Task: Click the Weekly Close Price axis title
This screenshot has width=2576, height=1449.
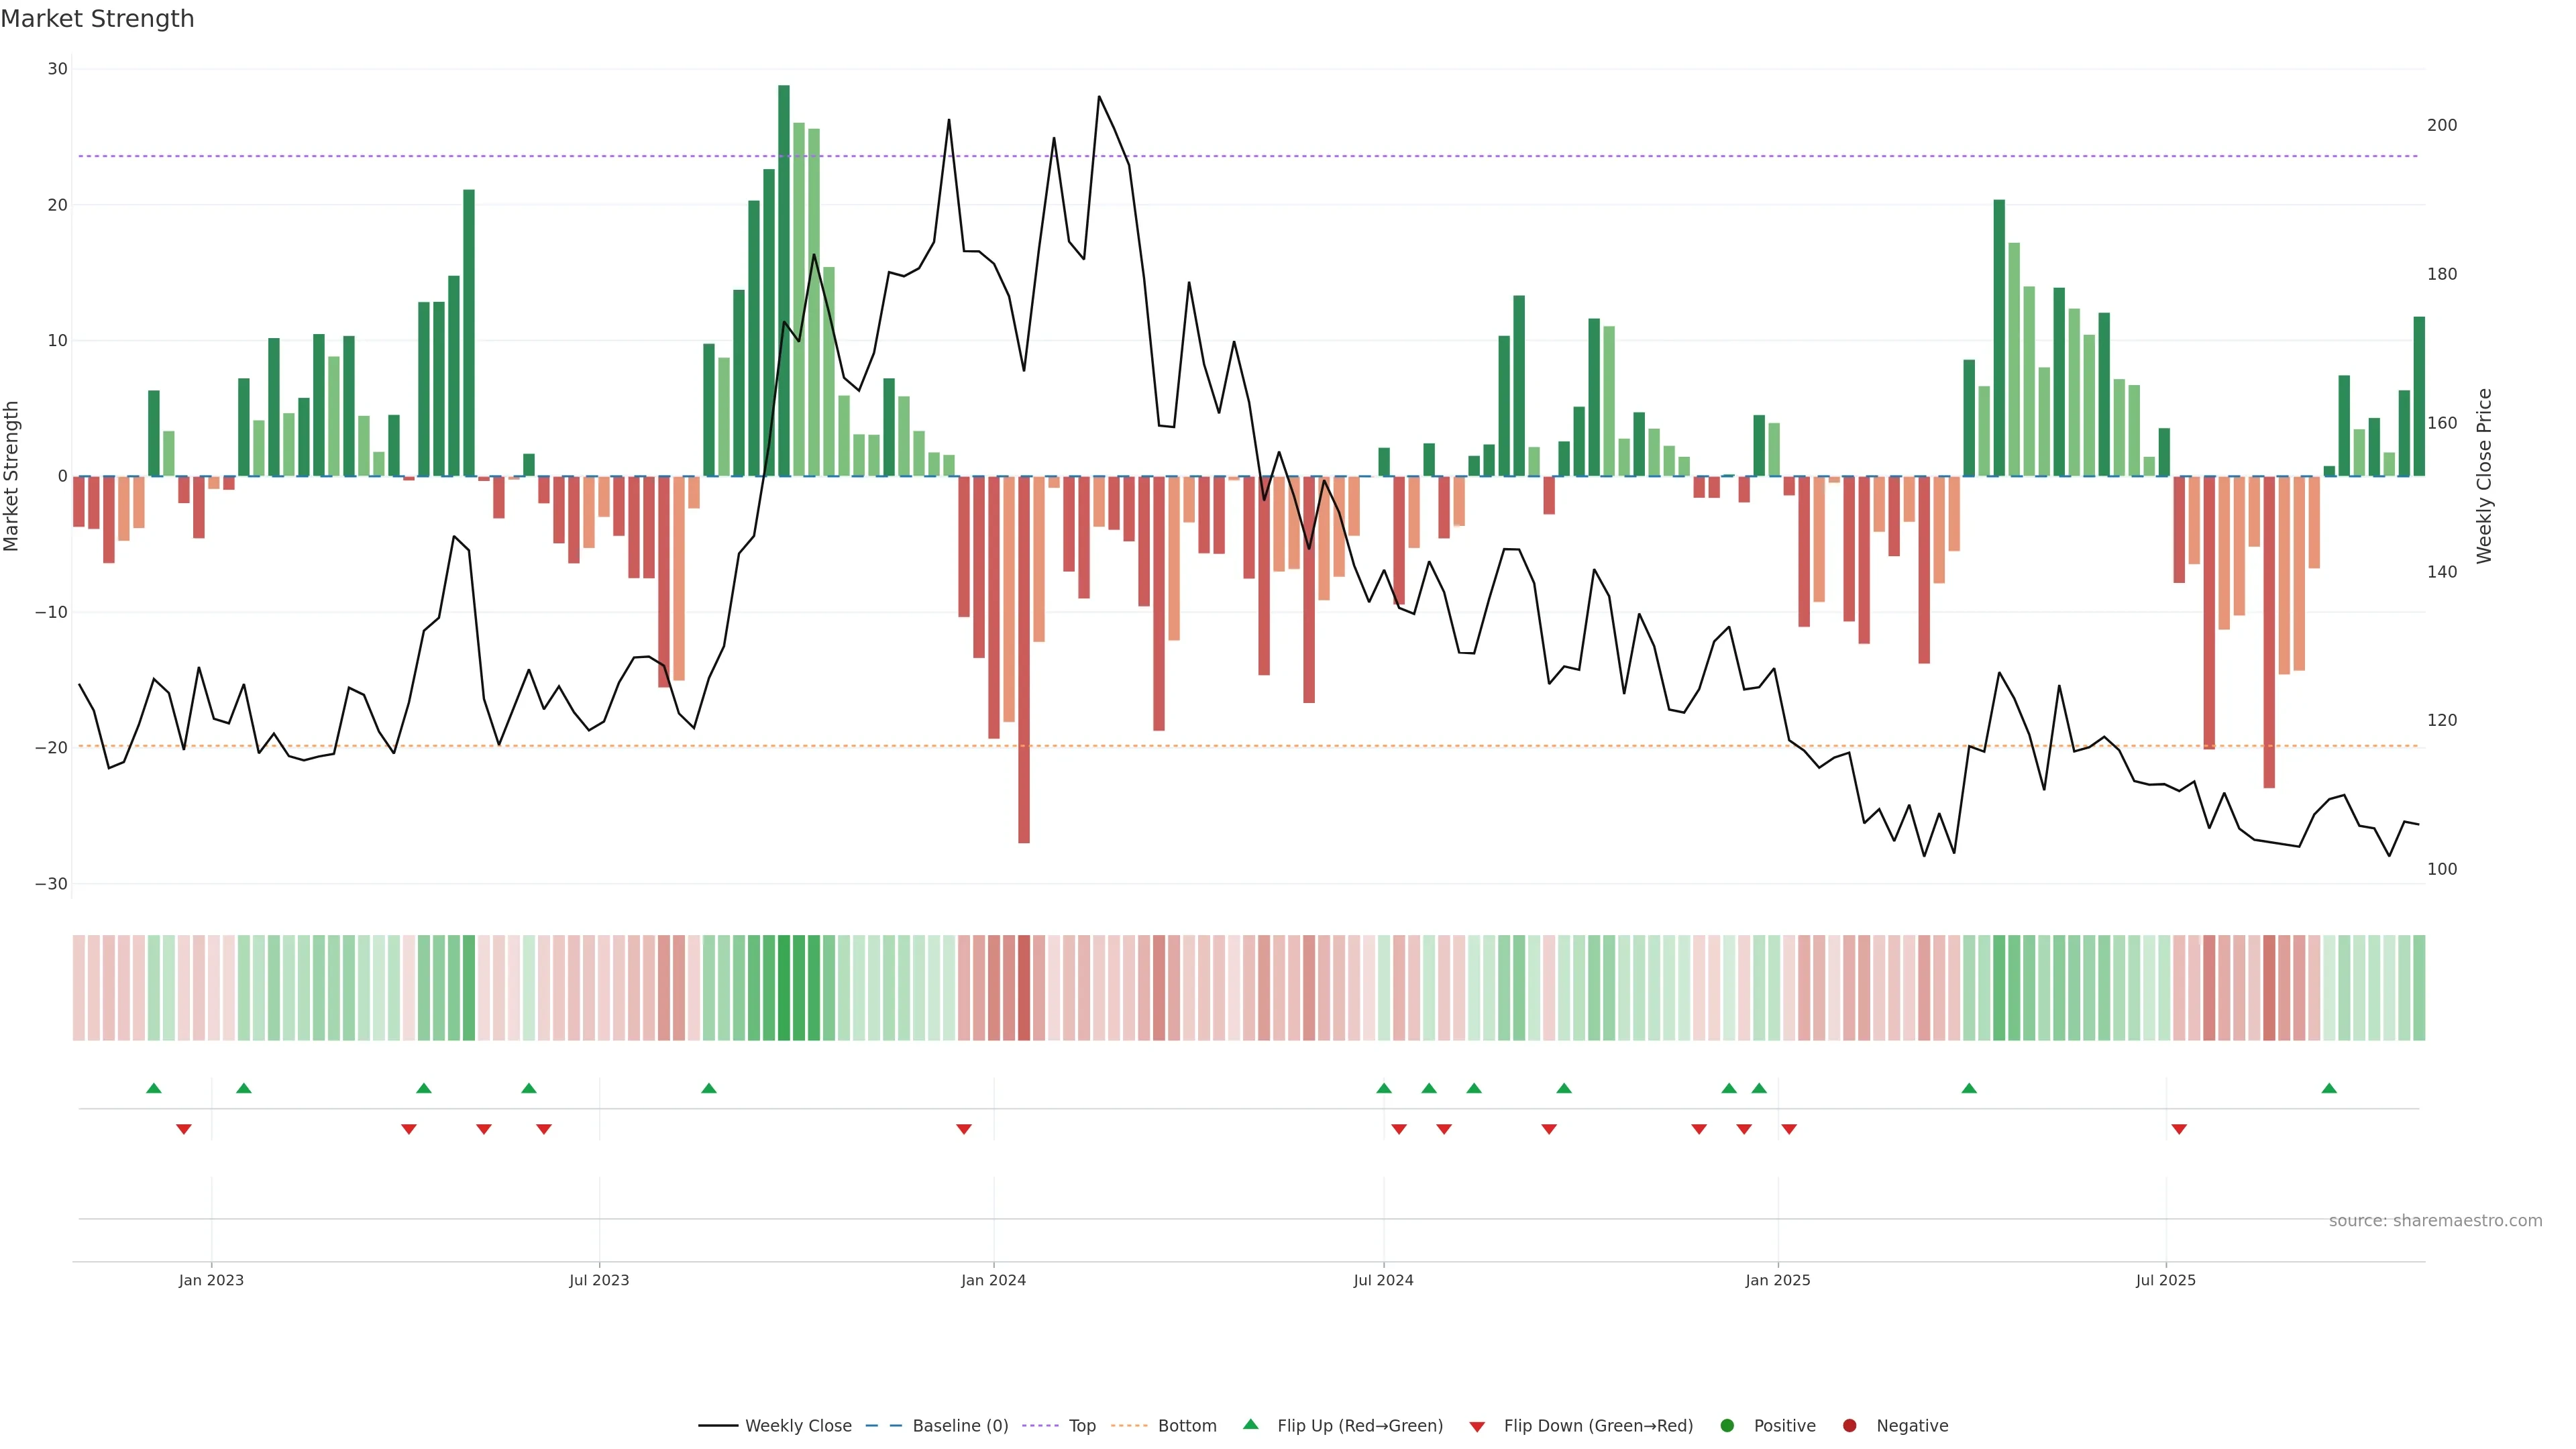Action: (x=2484, y=476)
